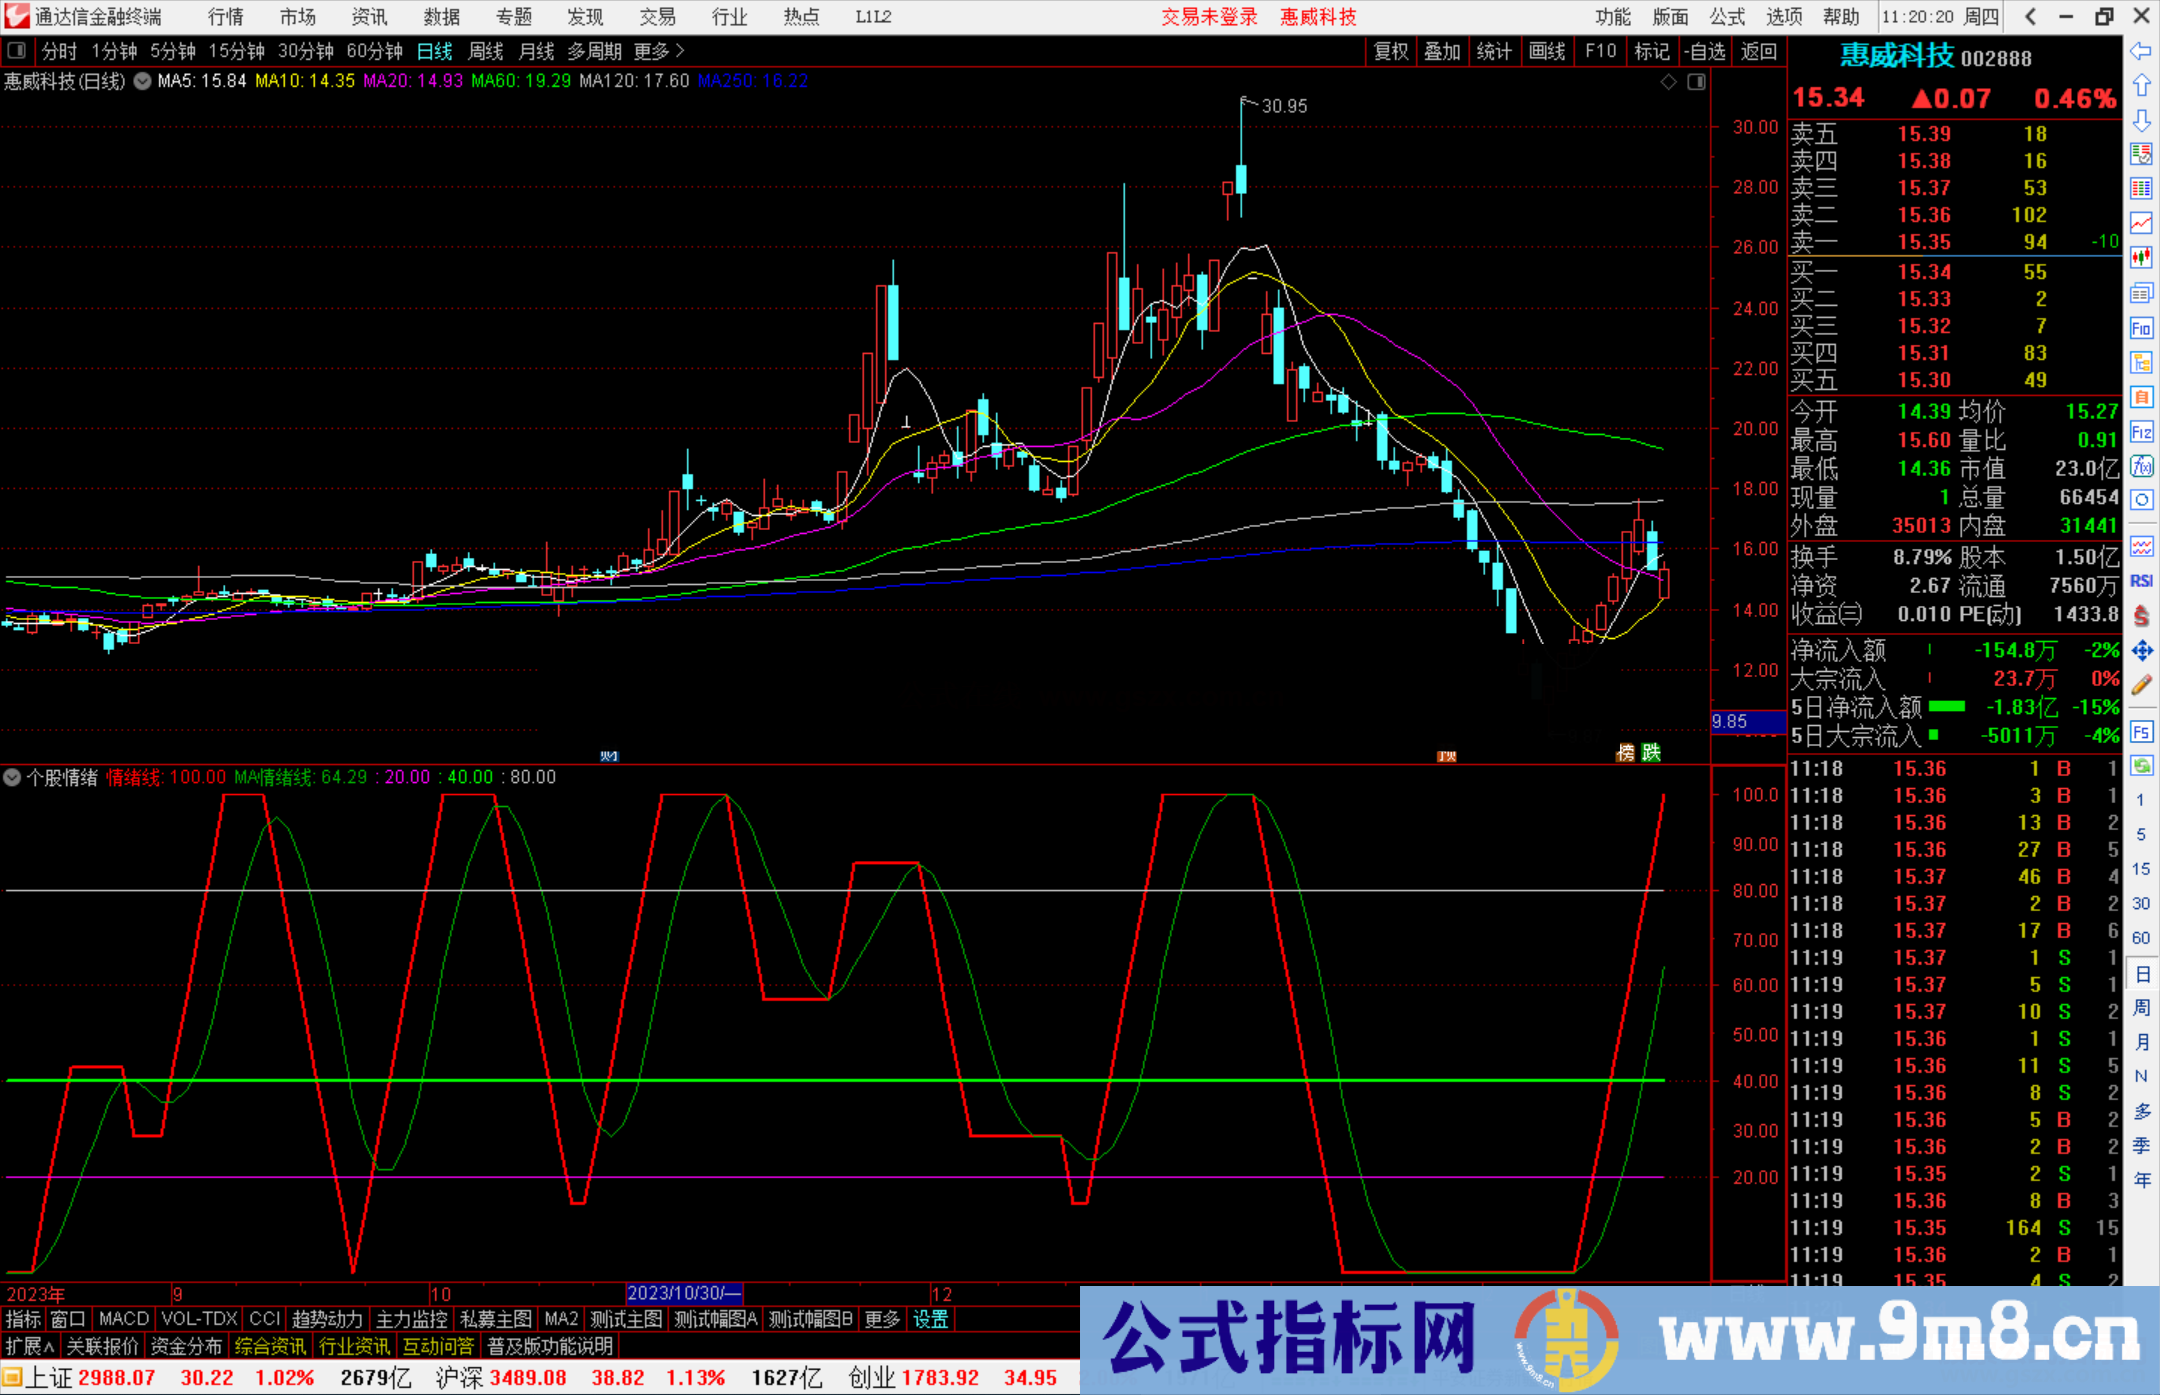Image resolution: width=2160 pixels, height=1395 pixels.
Task: Collapse the main chart MA lines via circle arrow
Action: [x=141, y=81]
